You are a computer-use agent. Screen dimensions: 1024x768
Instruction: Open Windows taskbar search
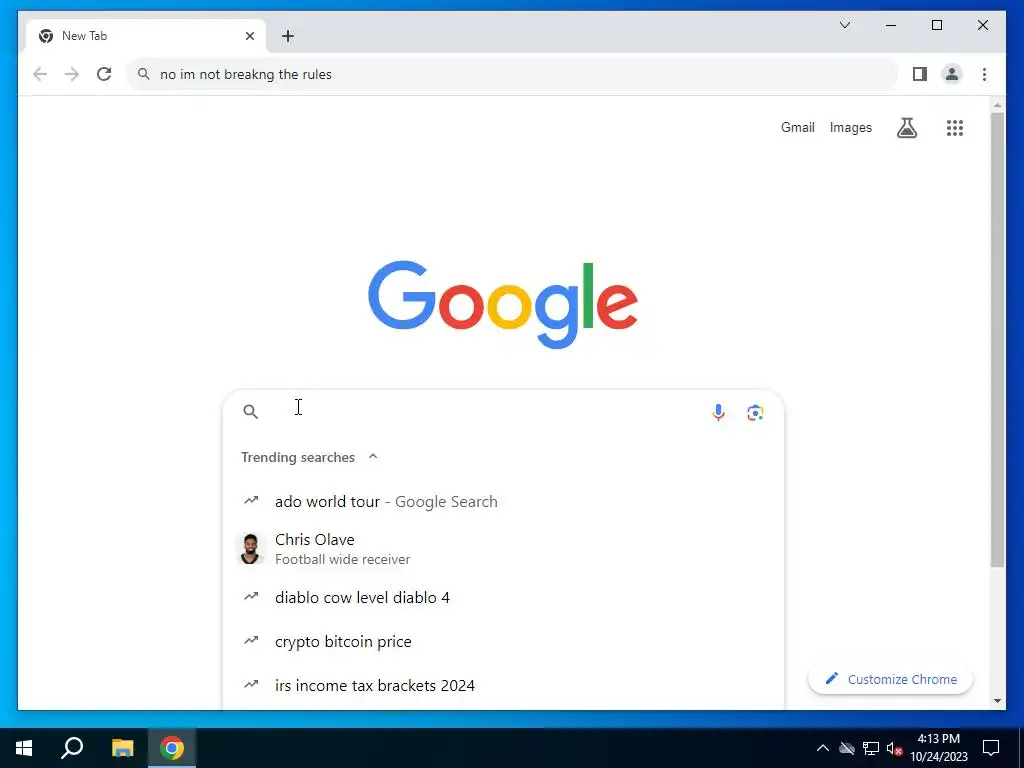point(72,748)
